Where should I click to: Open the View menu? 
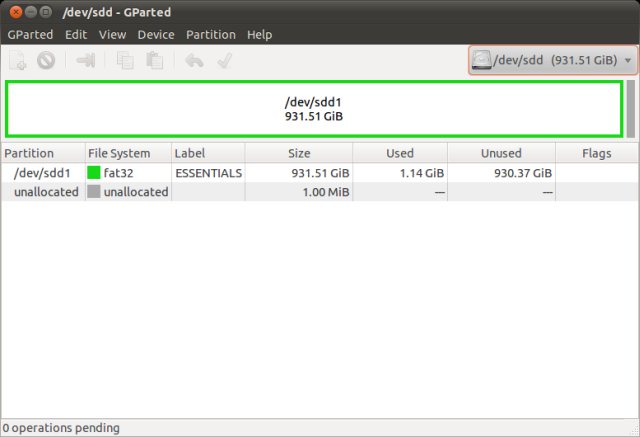coord(112,35)
